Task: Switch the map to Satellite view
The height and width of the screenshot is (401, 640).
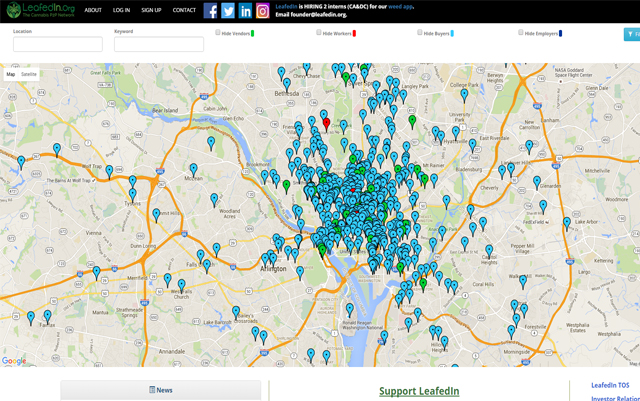Action: [x=29, y=74]
